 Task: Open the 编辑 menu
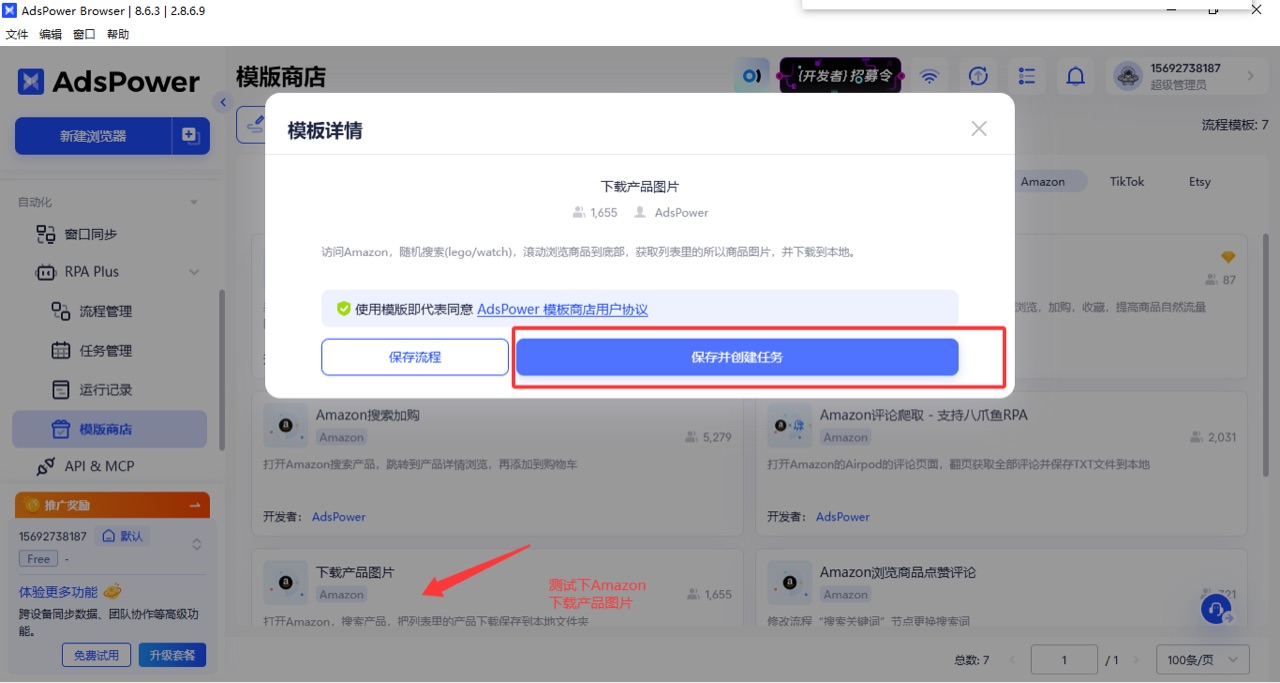click(x=50, y=34)
